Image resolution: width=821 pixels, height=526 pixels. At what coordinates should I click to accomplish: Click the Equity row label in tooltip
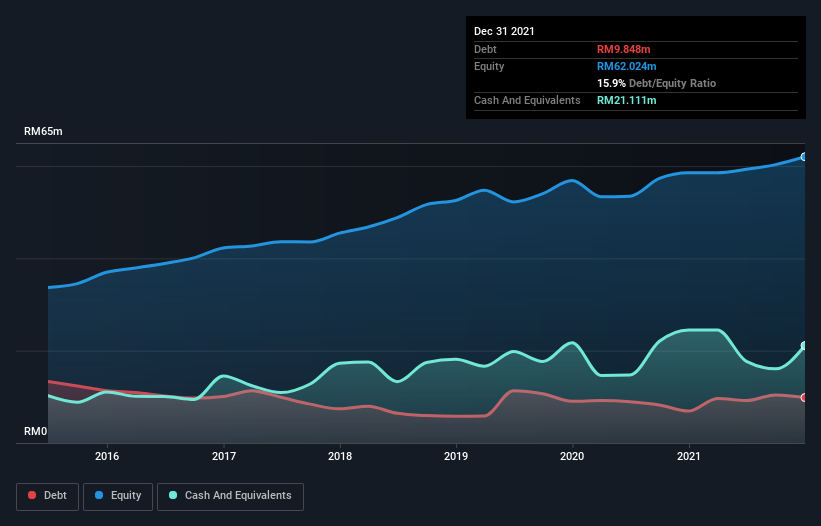pyautogui.click(x=489, y=66)
